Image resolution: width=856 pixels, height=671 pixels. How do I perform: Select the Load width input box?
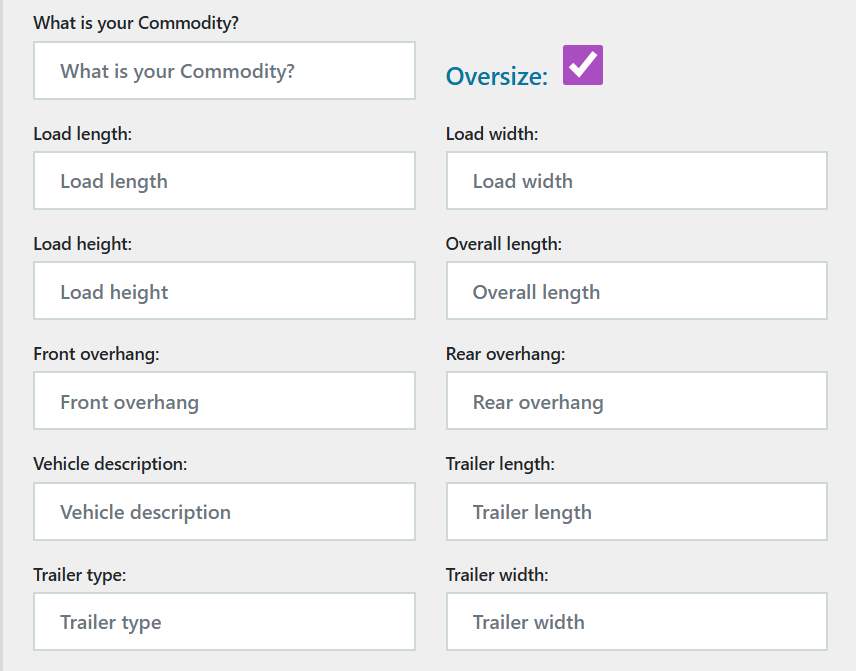pos(636,181)
